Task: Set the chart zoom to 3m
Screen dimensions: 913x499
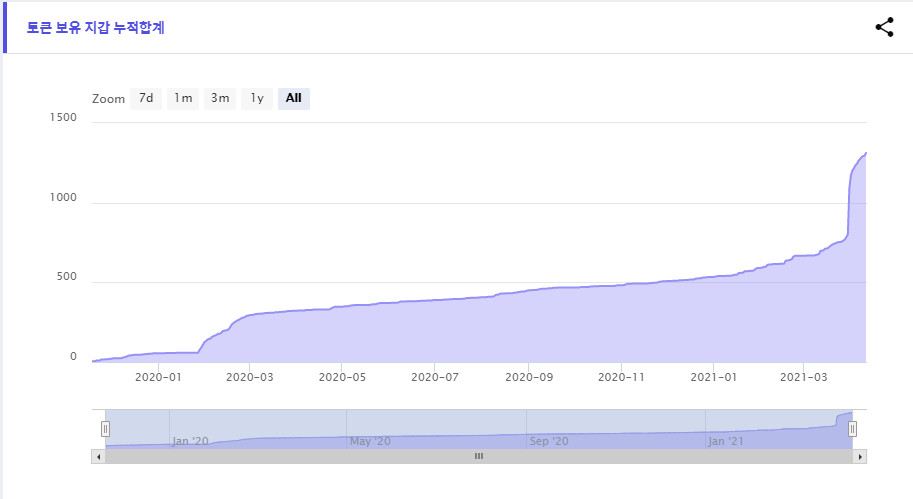Action: pos(220,98)
